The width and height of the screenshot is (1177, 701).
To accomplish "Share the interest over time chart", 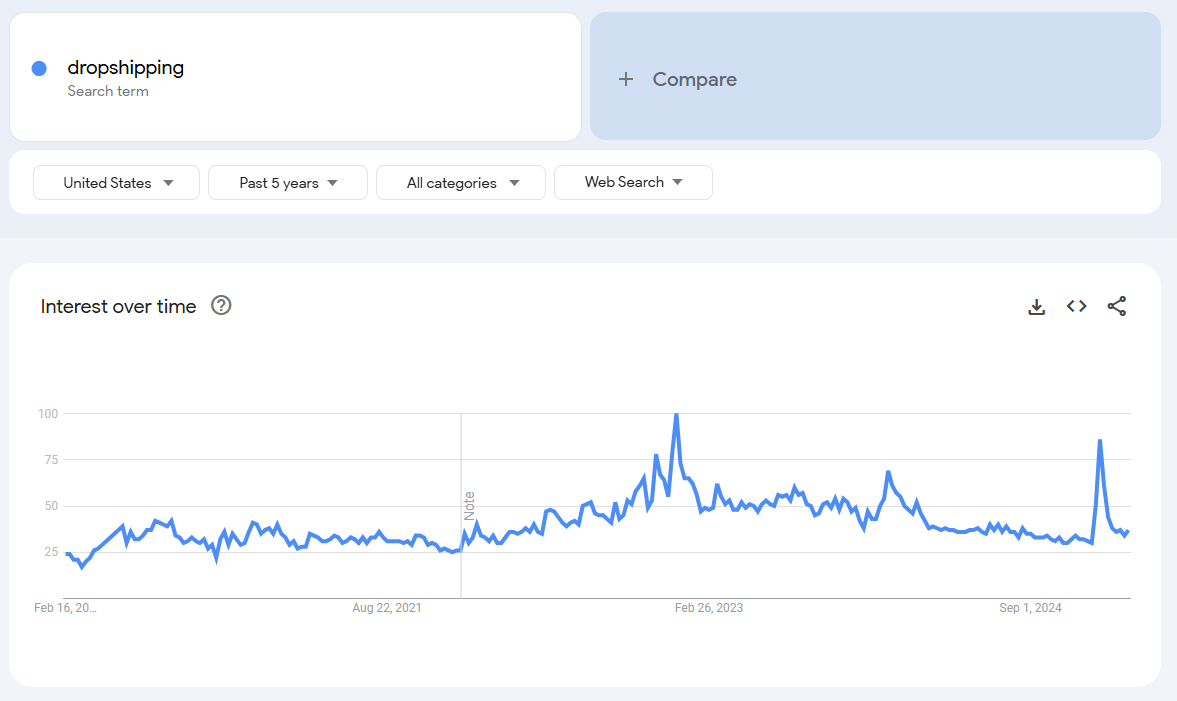I will click(x=1116, y=306).
